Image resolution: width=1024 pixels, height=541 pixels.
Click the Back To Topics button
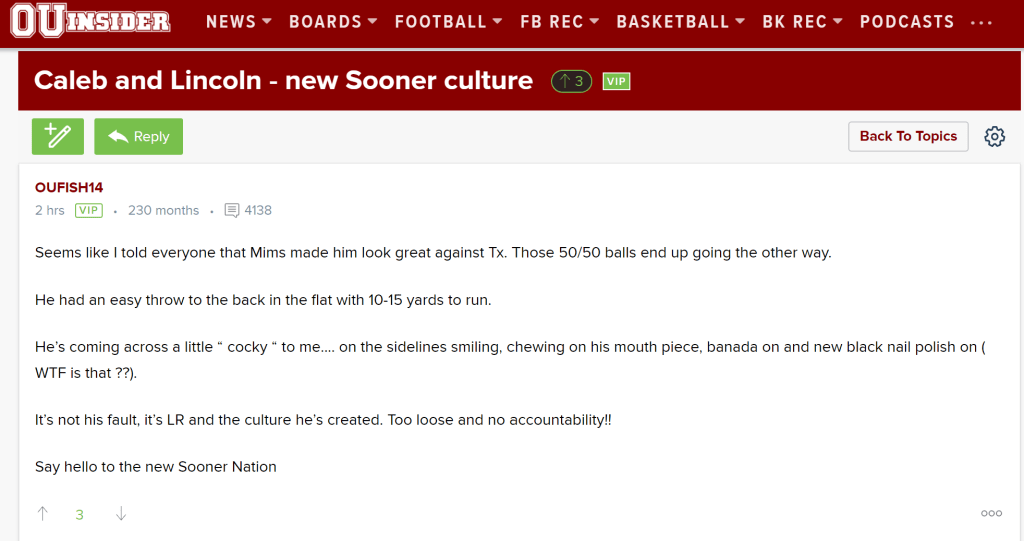908,137
